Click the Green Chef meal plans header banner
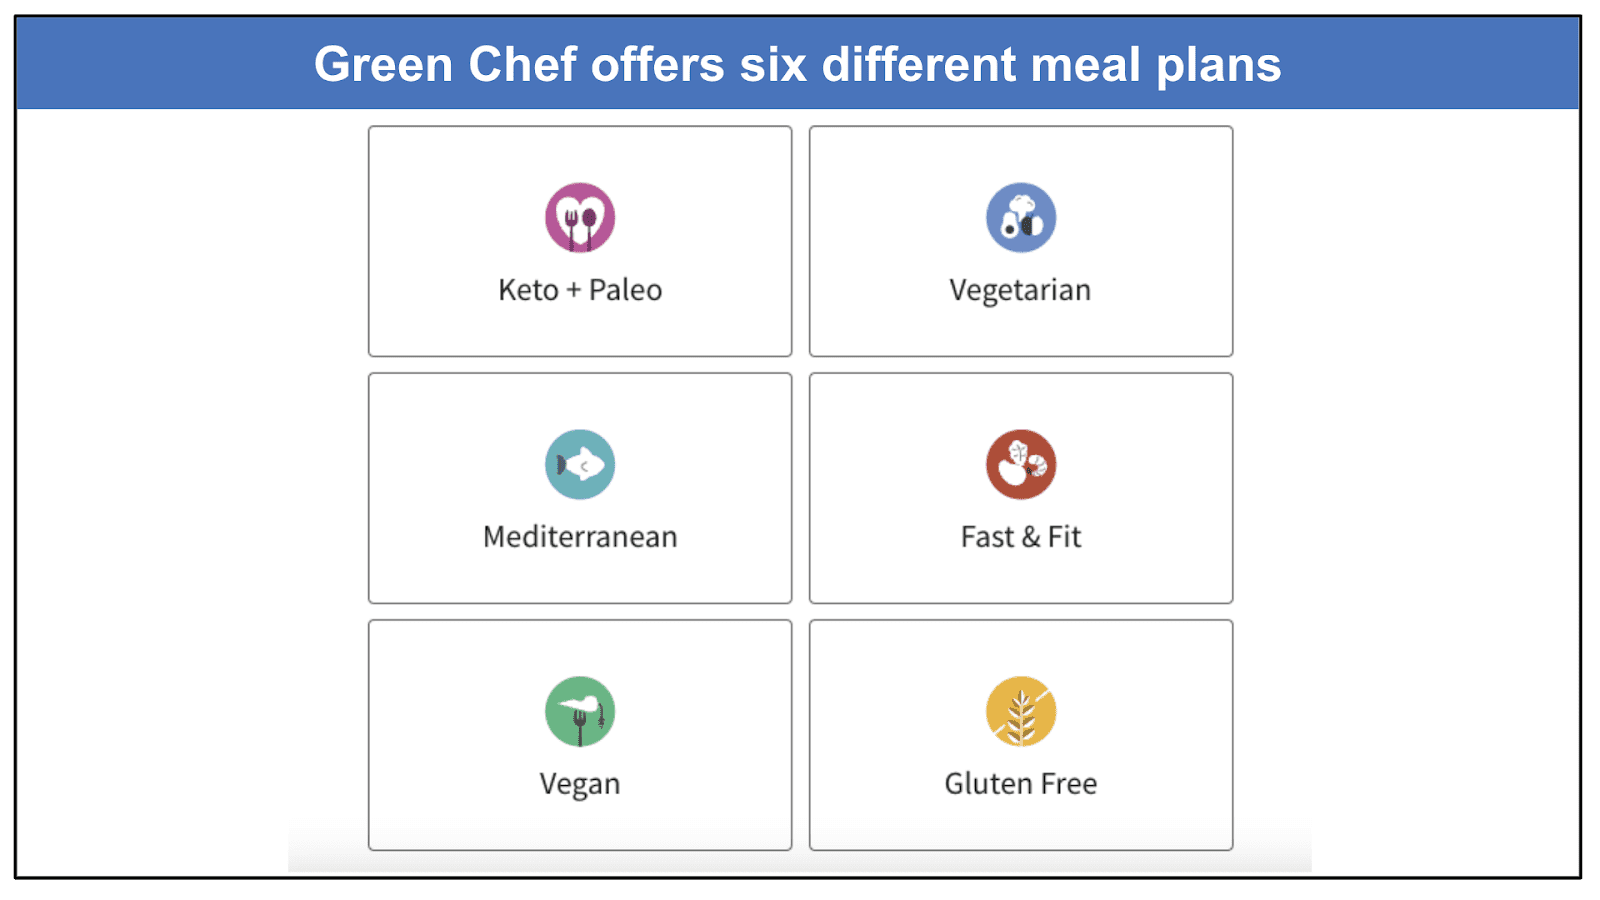Image resolution: width=1600 pixels, height=900 pixels. (798, 63)
